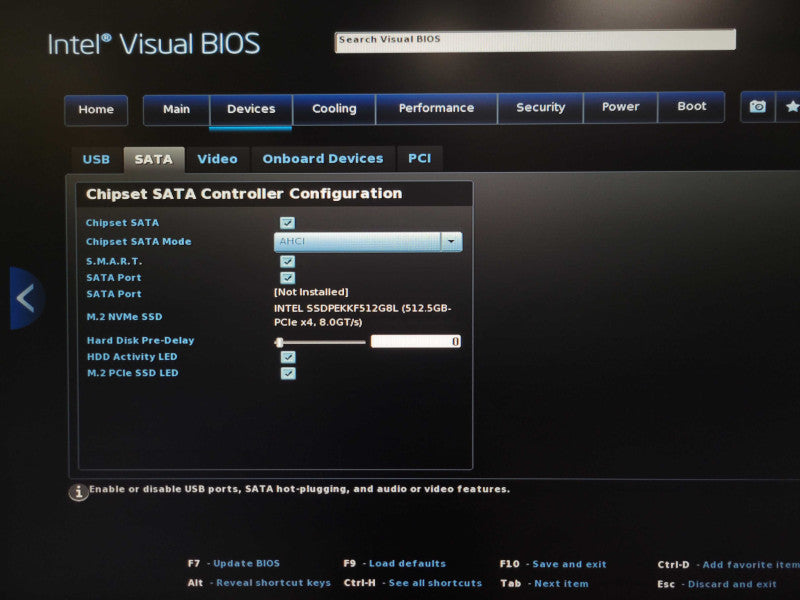The image size is (800, 600).
Task: Toggle the M.2 PCIe SSD LED checkbox
Action: (x=288, y=373)
